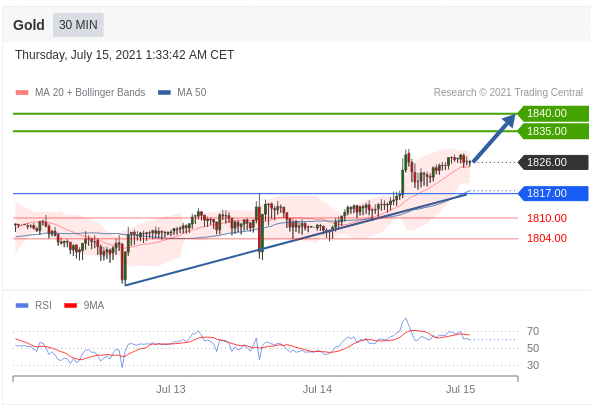Click the Jul 13 date axis label

point(171,389)
